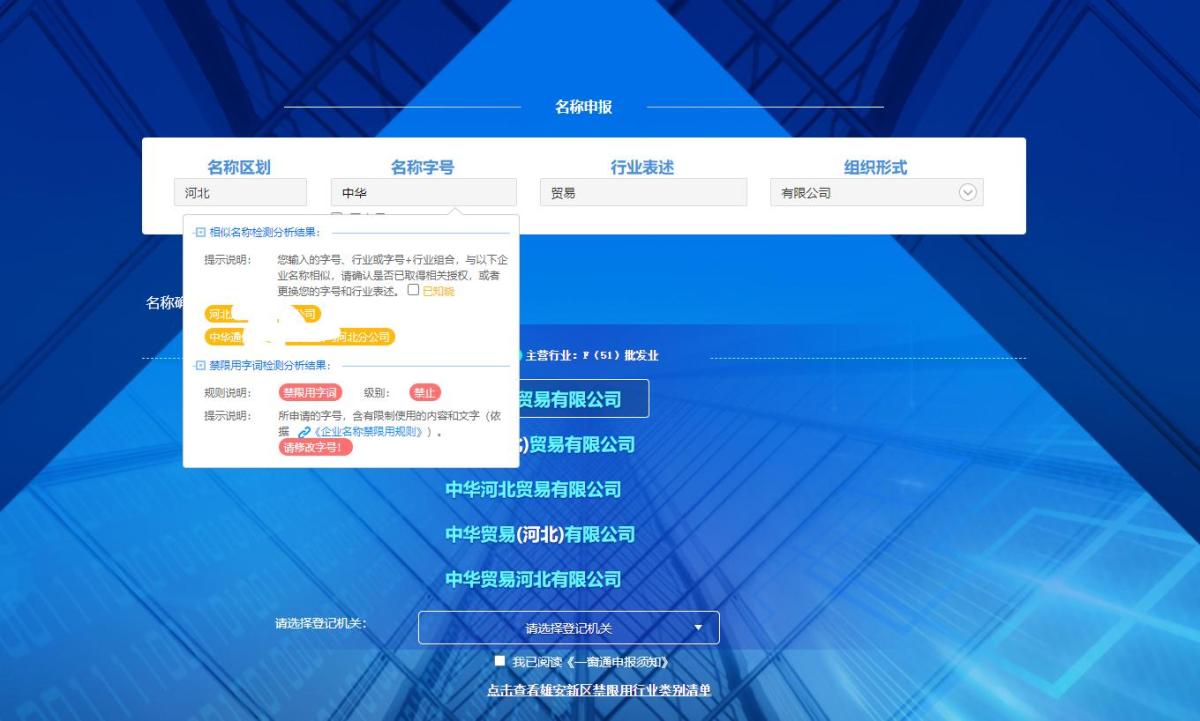Screen dimensions: 1200x721
Task: Click the red 请修改字号! warning tag
Action: click(316, 448)
